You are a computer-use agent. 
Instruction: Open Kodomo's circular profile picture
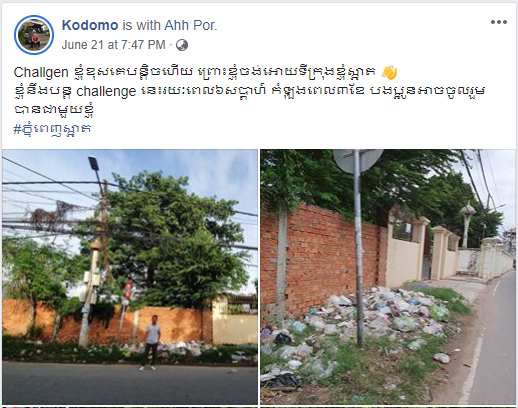[x=34, y=35]
